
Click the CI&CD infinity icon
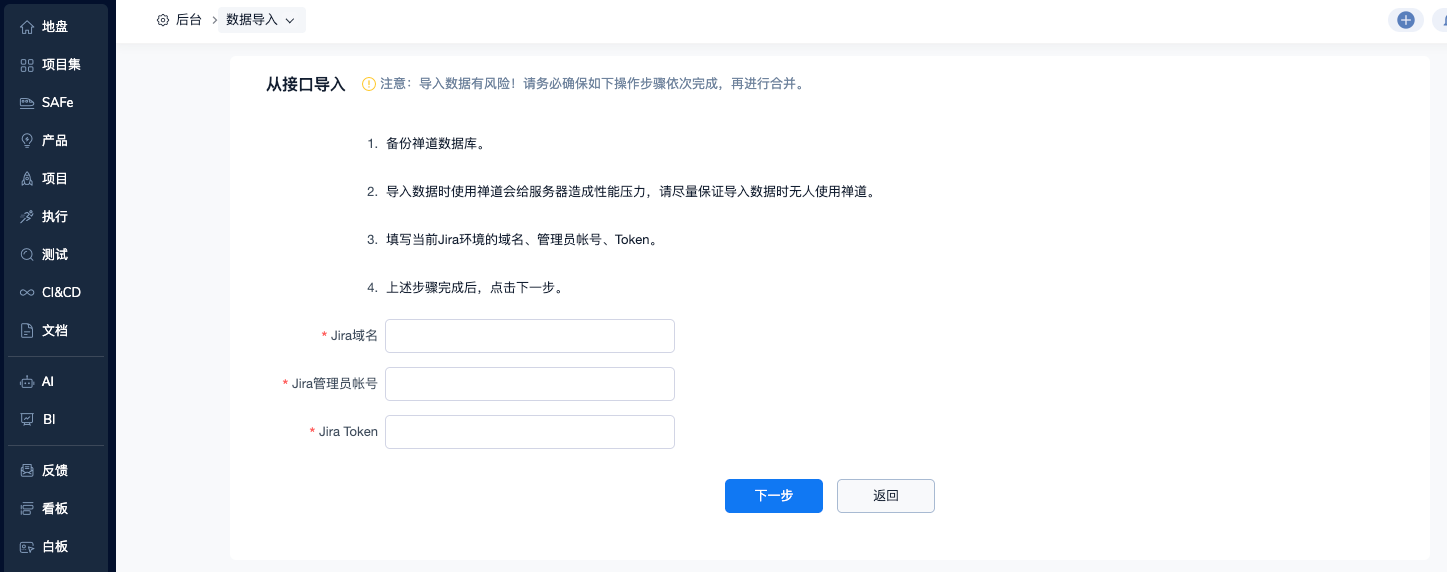pos(27,293)
